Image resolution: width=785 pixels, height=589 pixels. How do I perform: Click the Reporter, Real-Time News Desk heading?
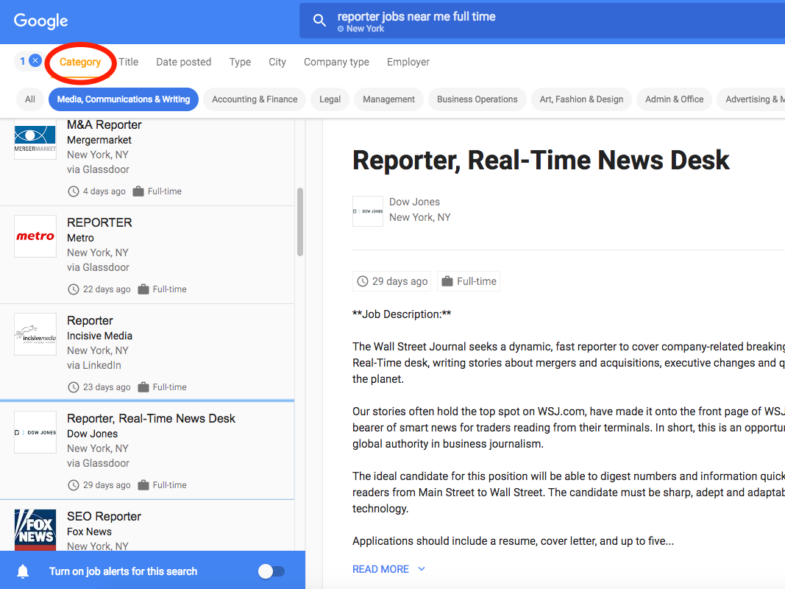click(541, 161)
